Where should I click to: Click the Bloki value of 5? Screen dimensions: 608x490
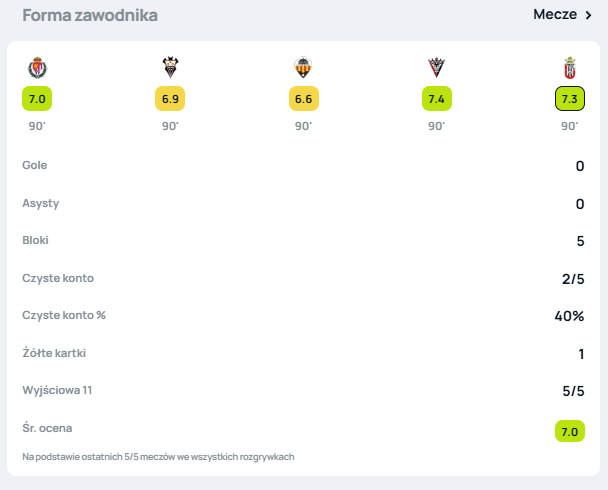(x=579, y=241)
